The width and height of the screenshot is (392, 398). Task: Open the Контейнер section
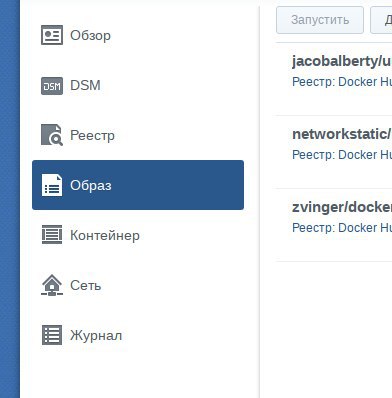click(x=138, y=235)
